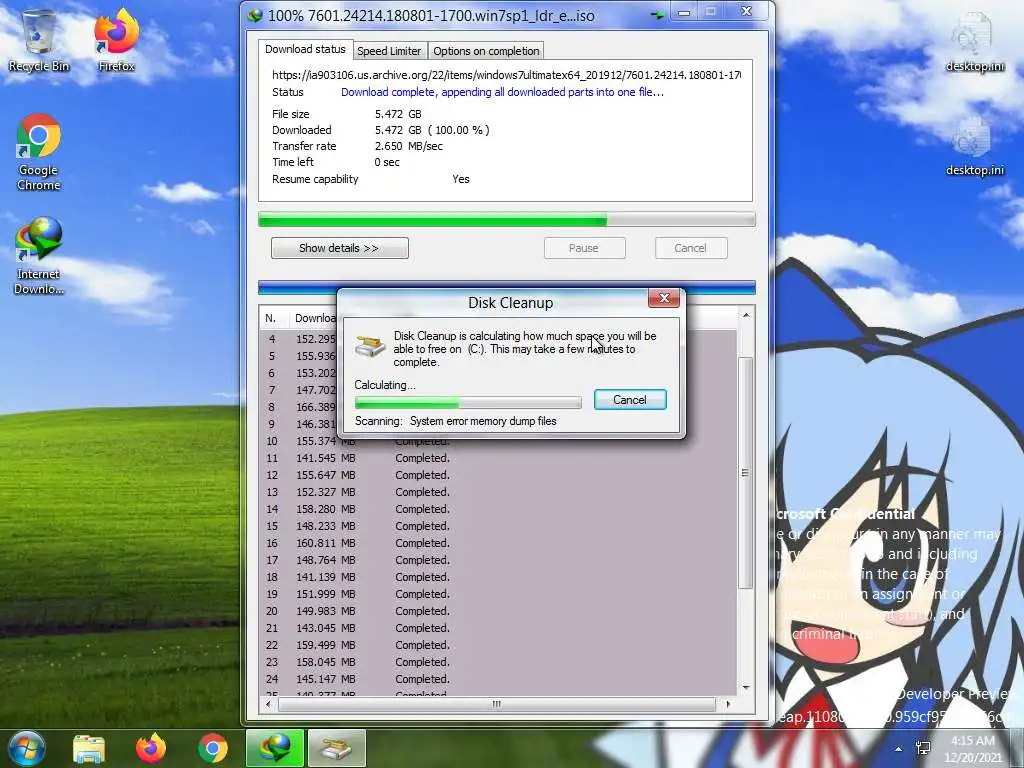Image resolution: width=1024 pixels, height=768 pixels.
Task: Select part row 24 with 145.147 MB
Action: tap(498, 679)
